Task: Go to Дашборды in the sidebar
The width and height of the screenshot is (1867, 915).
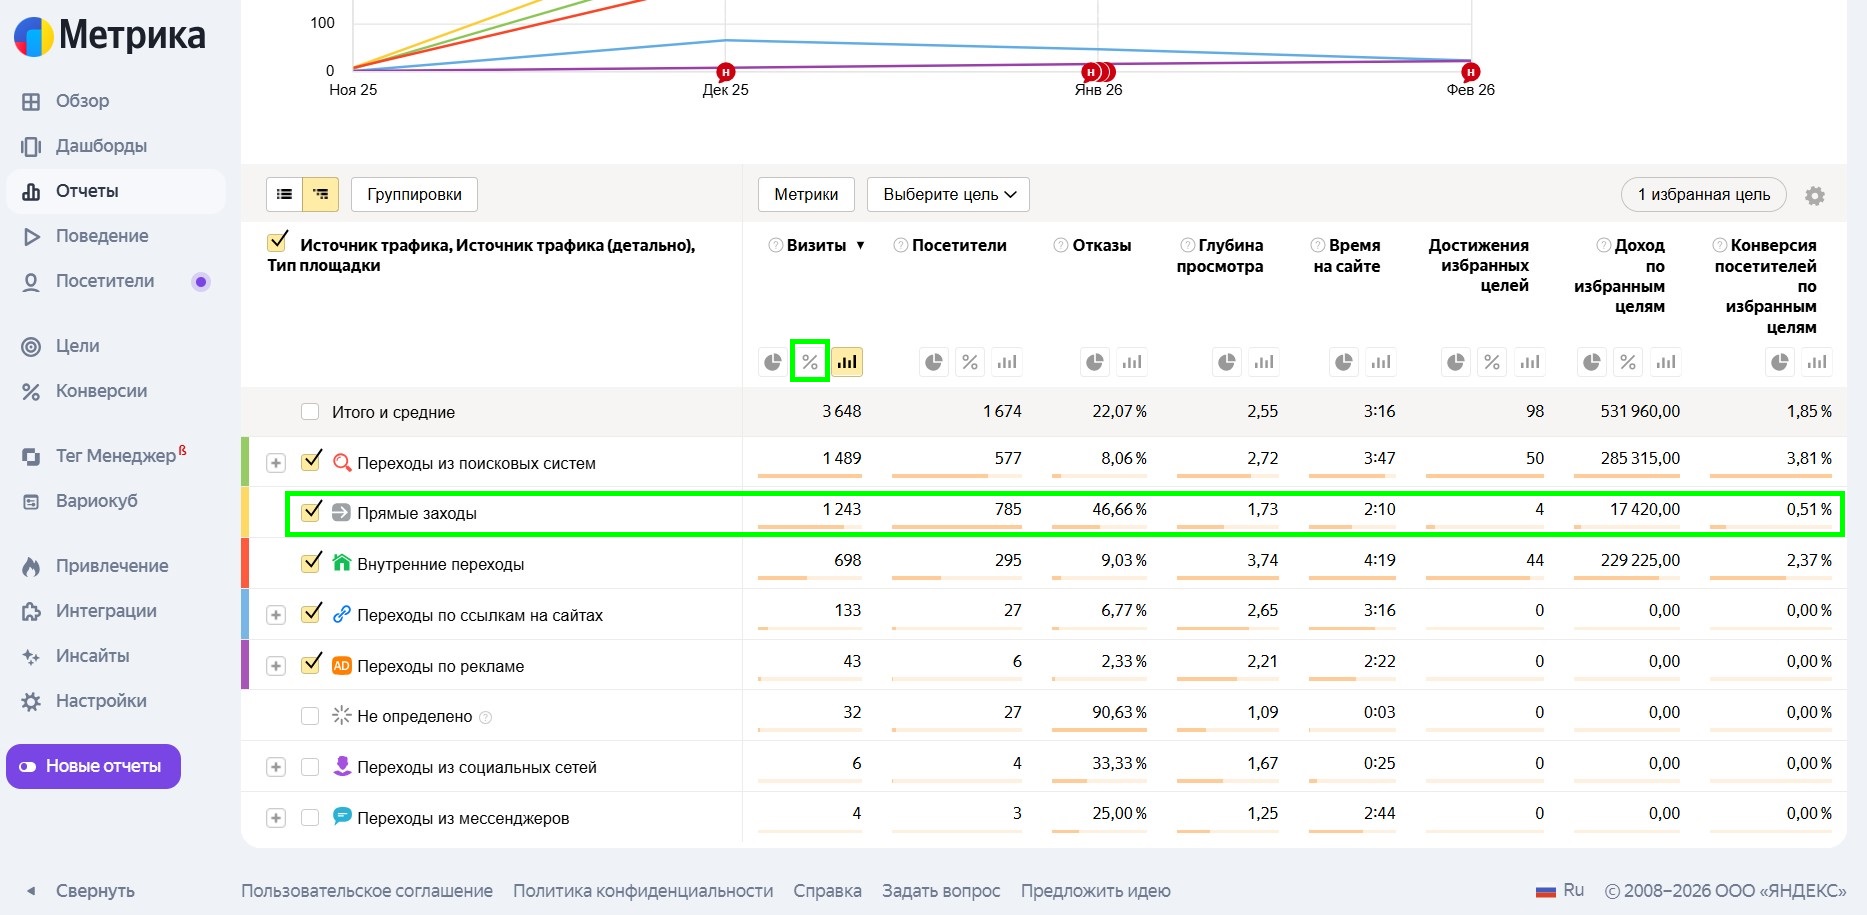Action: pyautogui.click(x=101, y=146)
